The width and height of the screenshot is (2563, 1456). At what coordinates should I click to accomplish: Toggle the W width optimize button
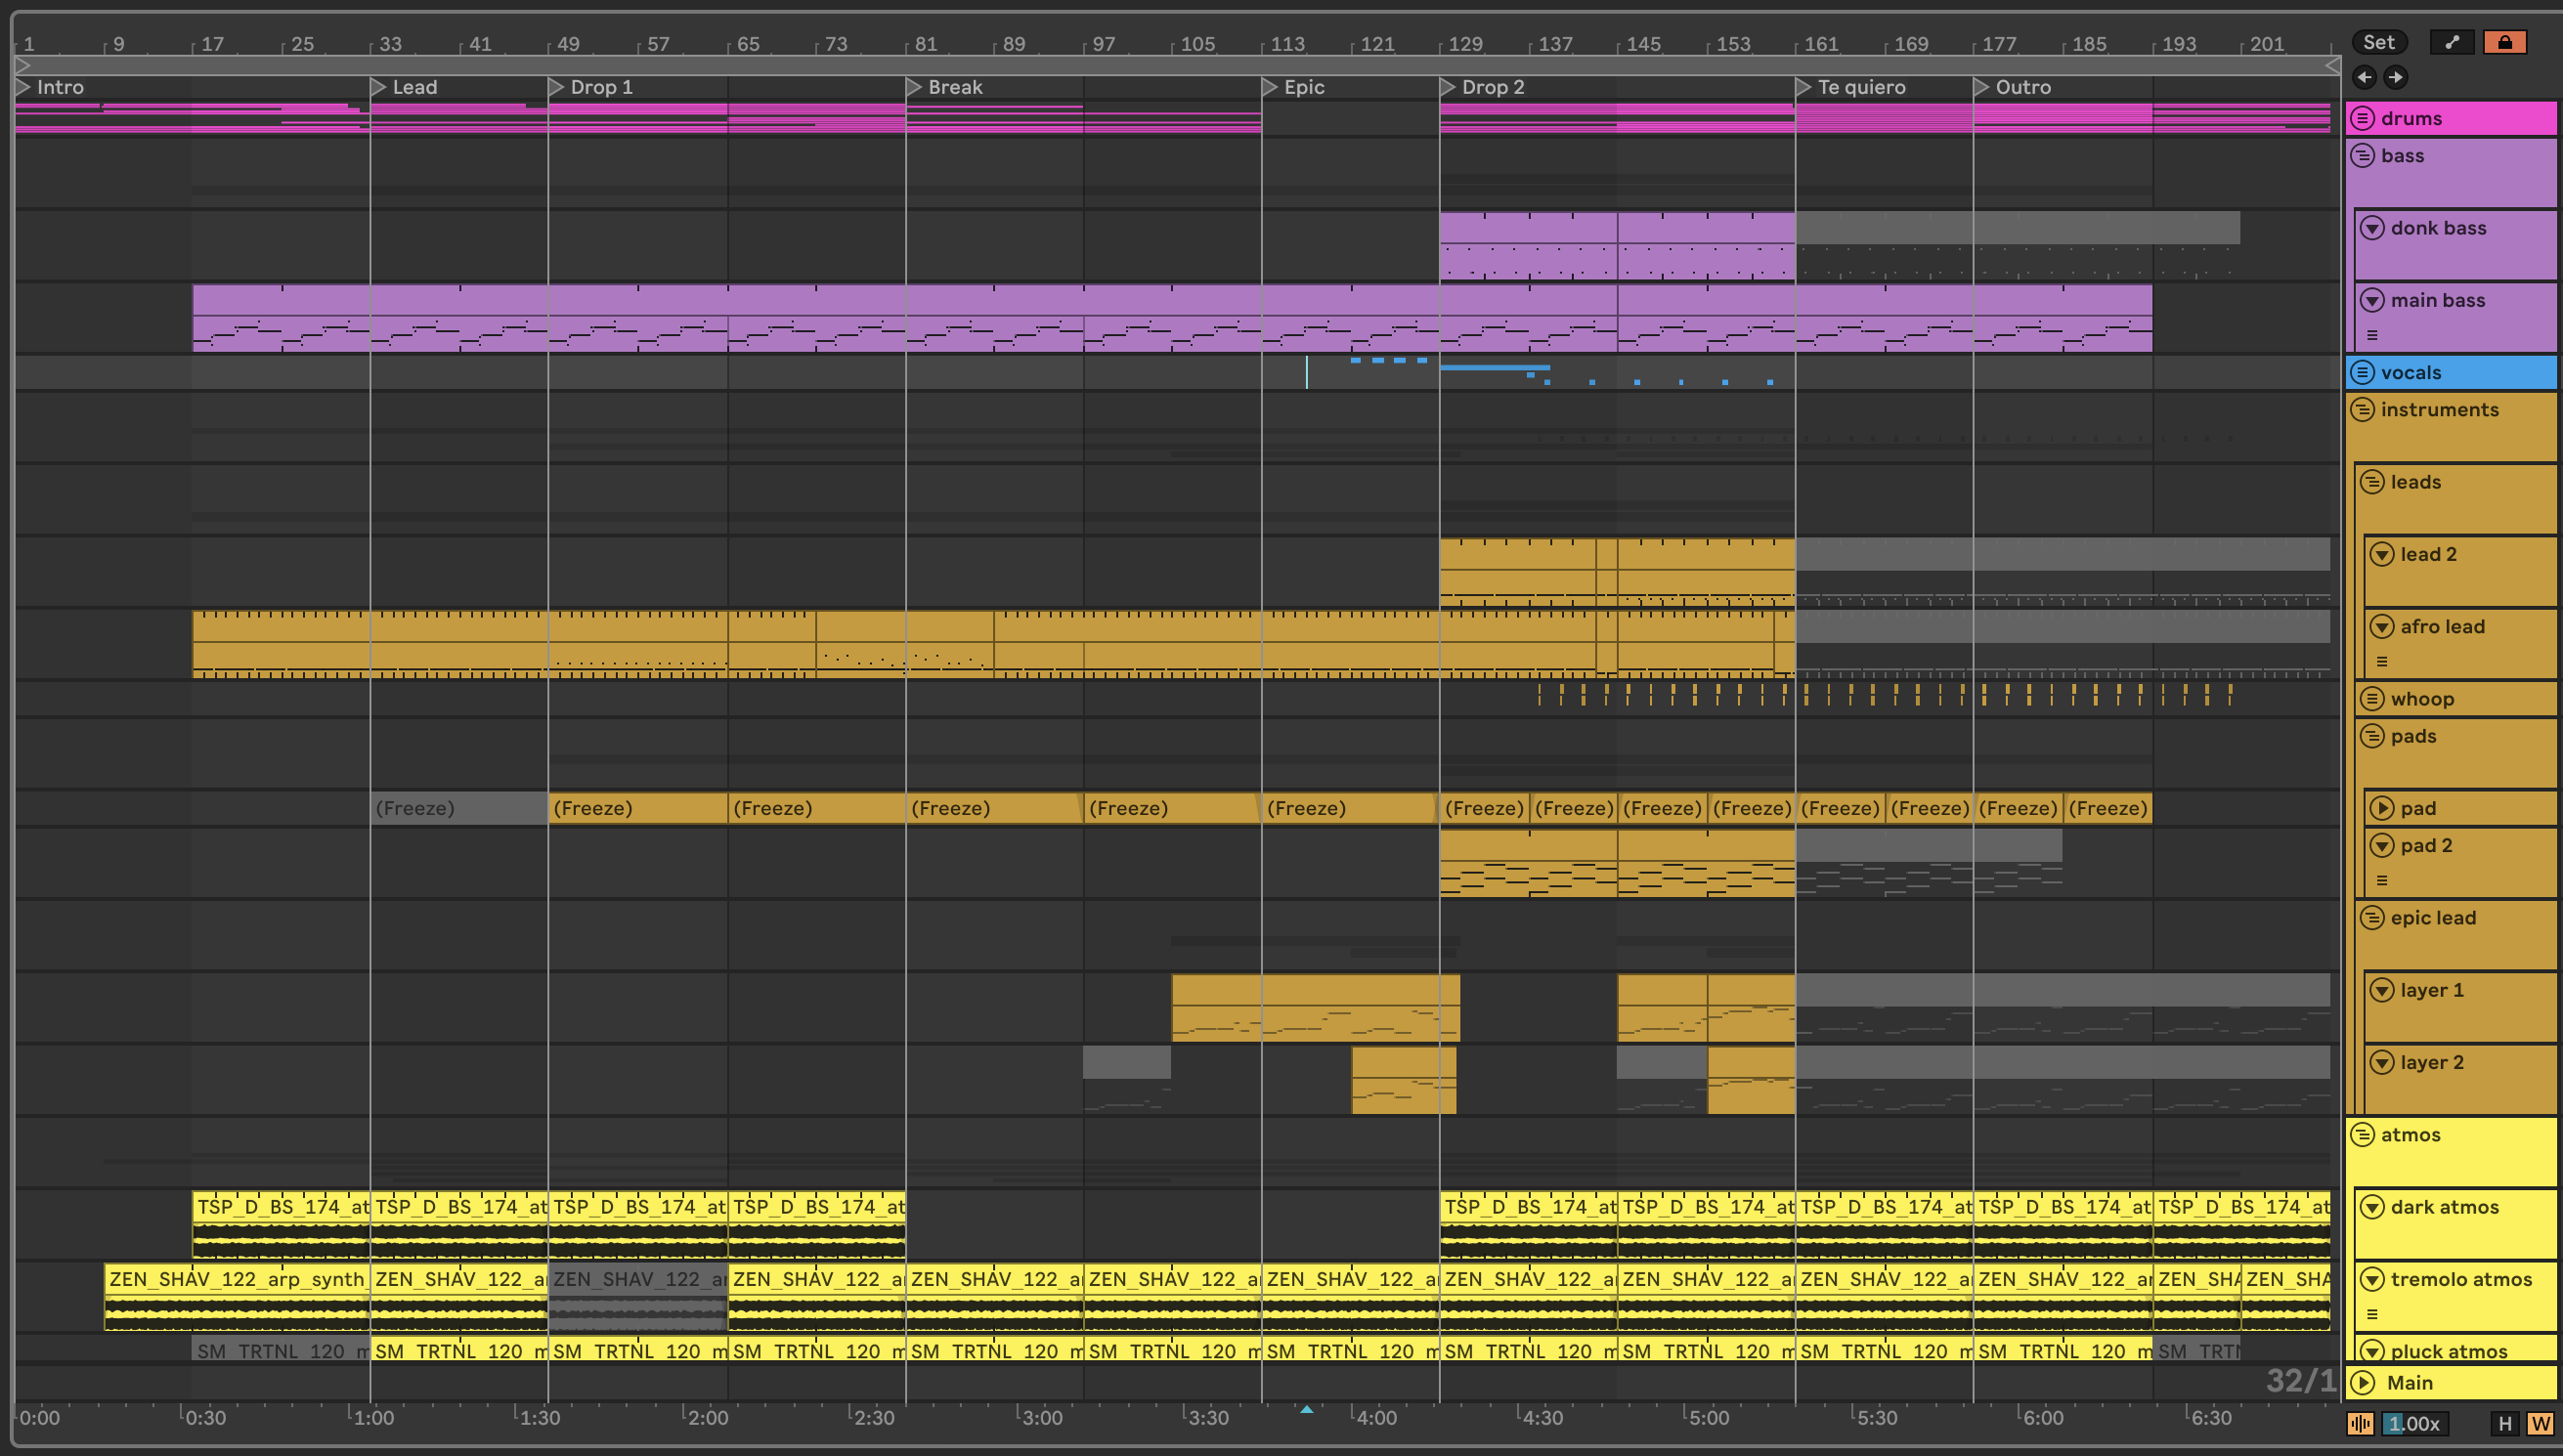(2540, 1423)
